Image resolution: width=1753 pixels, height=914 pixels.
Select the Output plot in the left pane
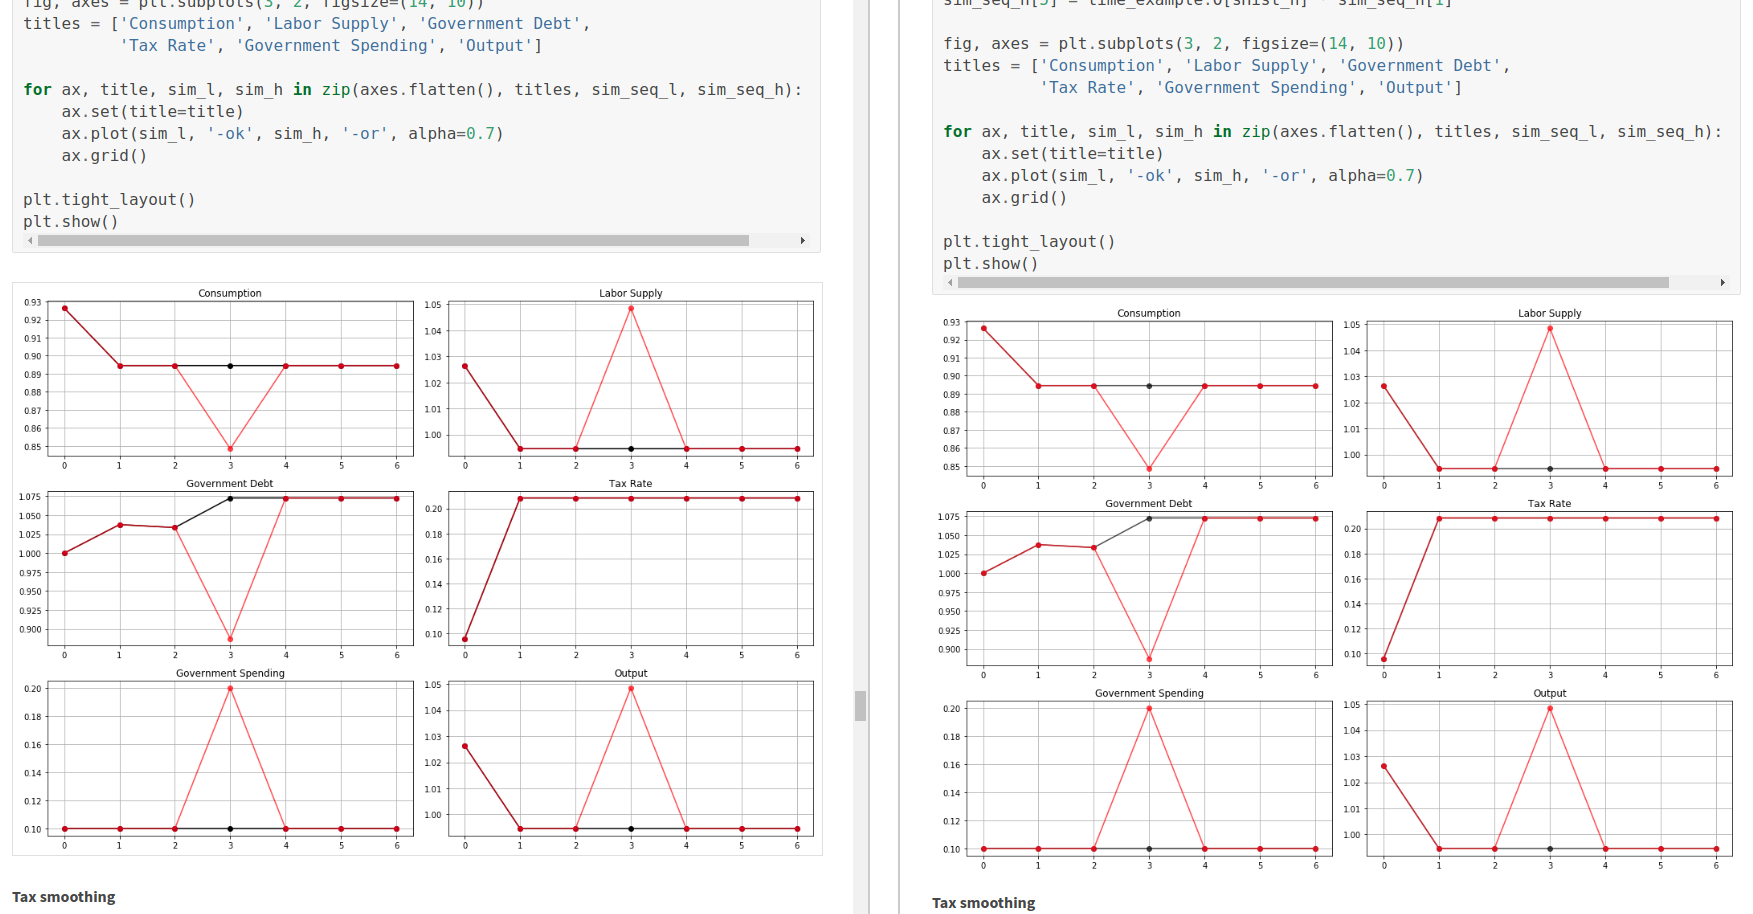(x=630, y=758)
